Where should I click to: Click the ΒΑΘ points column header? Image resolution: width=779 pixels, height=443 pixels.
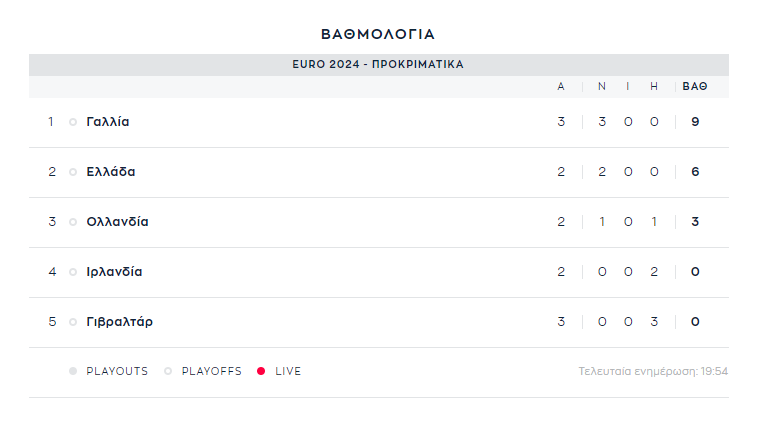695,86
